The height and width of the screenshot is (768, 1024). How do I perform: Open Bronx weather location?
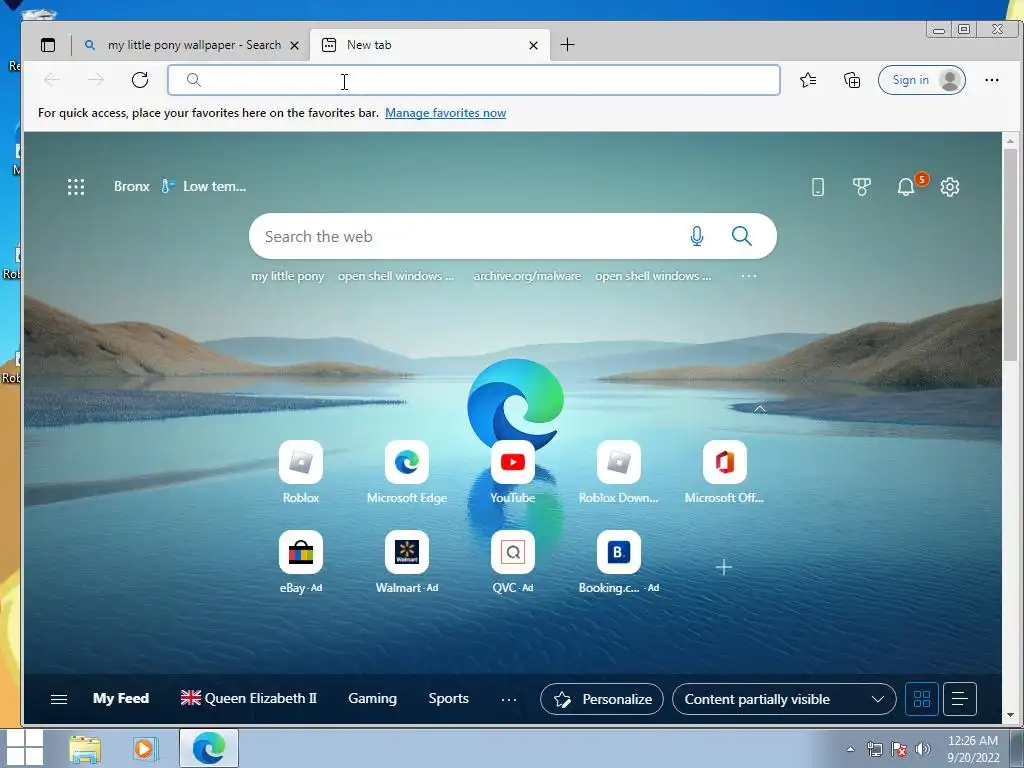tap(132, 186)
